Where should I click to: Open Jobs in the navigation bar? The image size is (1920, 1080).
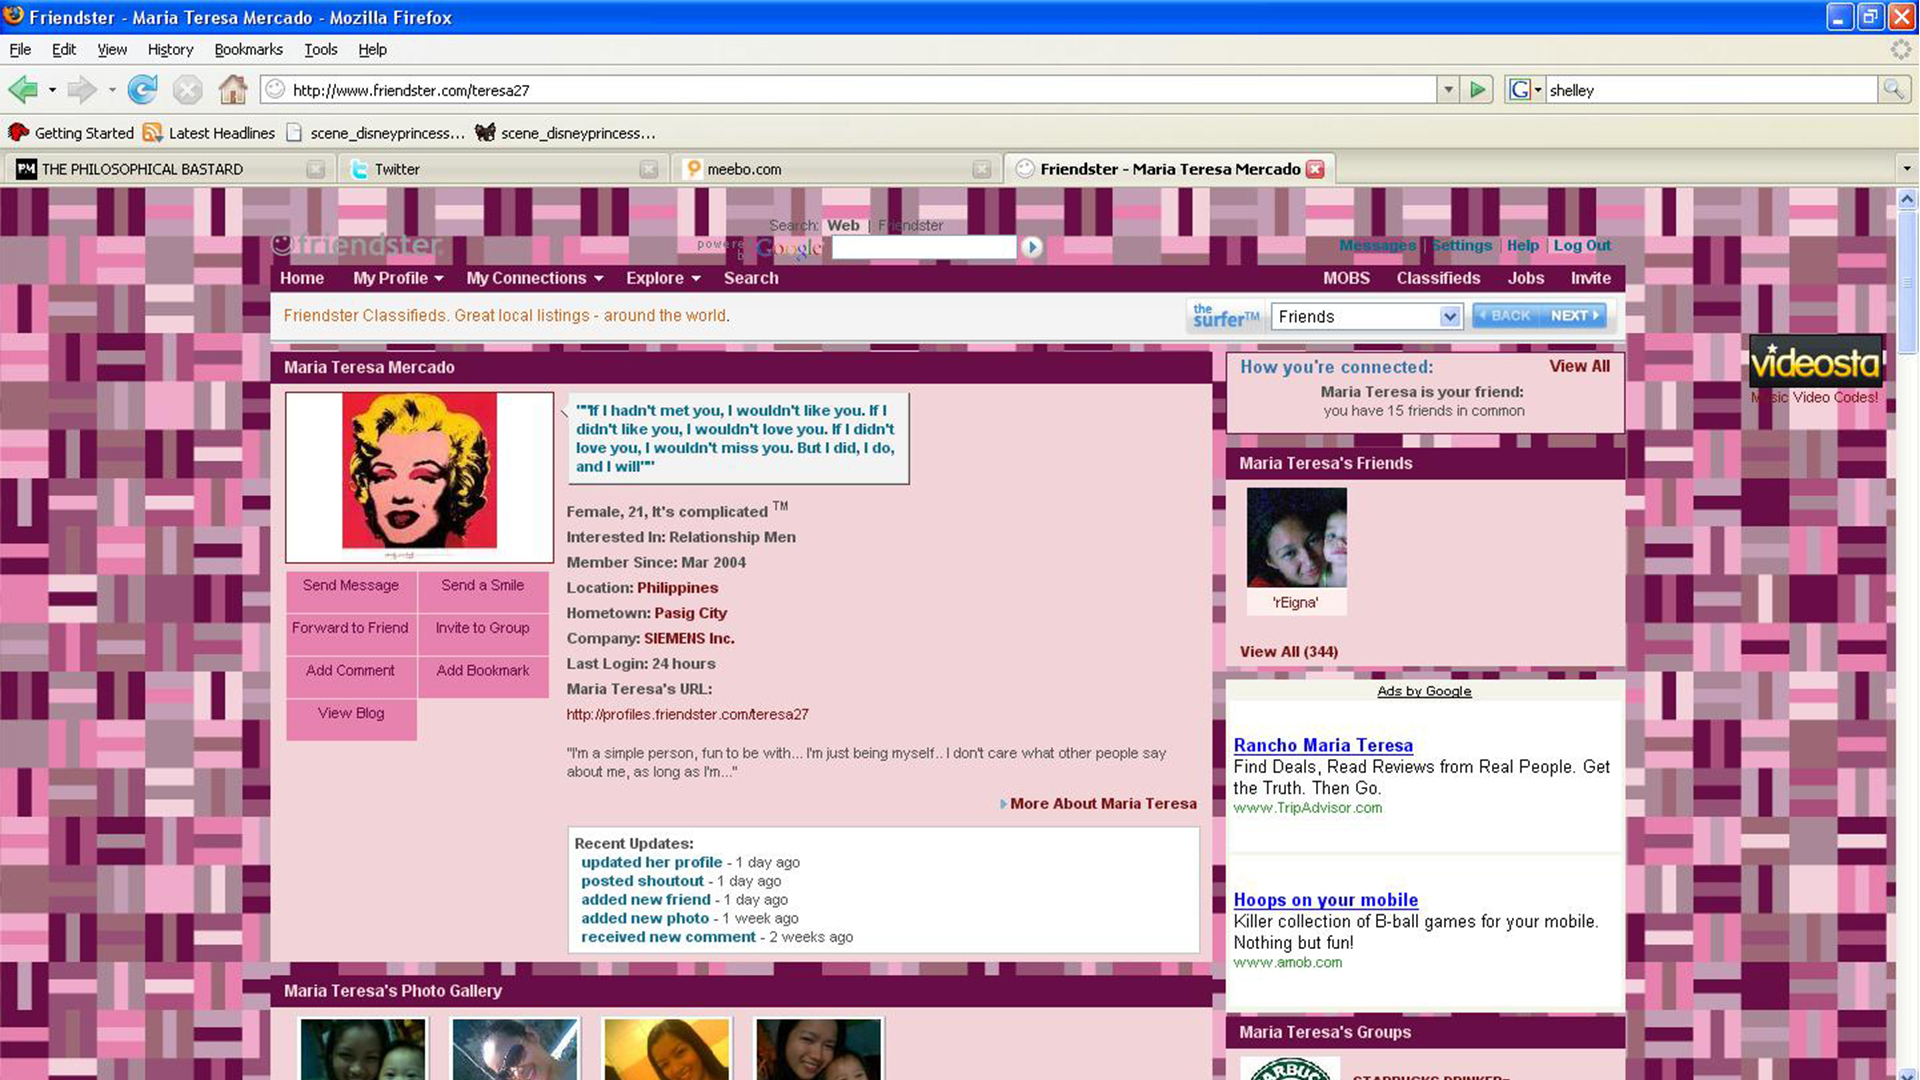(1526, 278)
